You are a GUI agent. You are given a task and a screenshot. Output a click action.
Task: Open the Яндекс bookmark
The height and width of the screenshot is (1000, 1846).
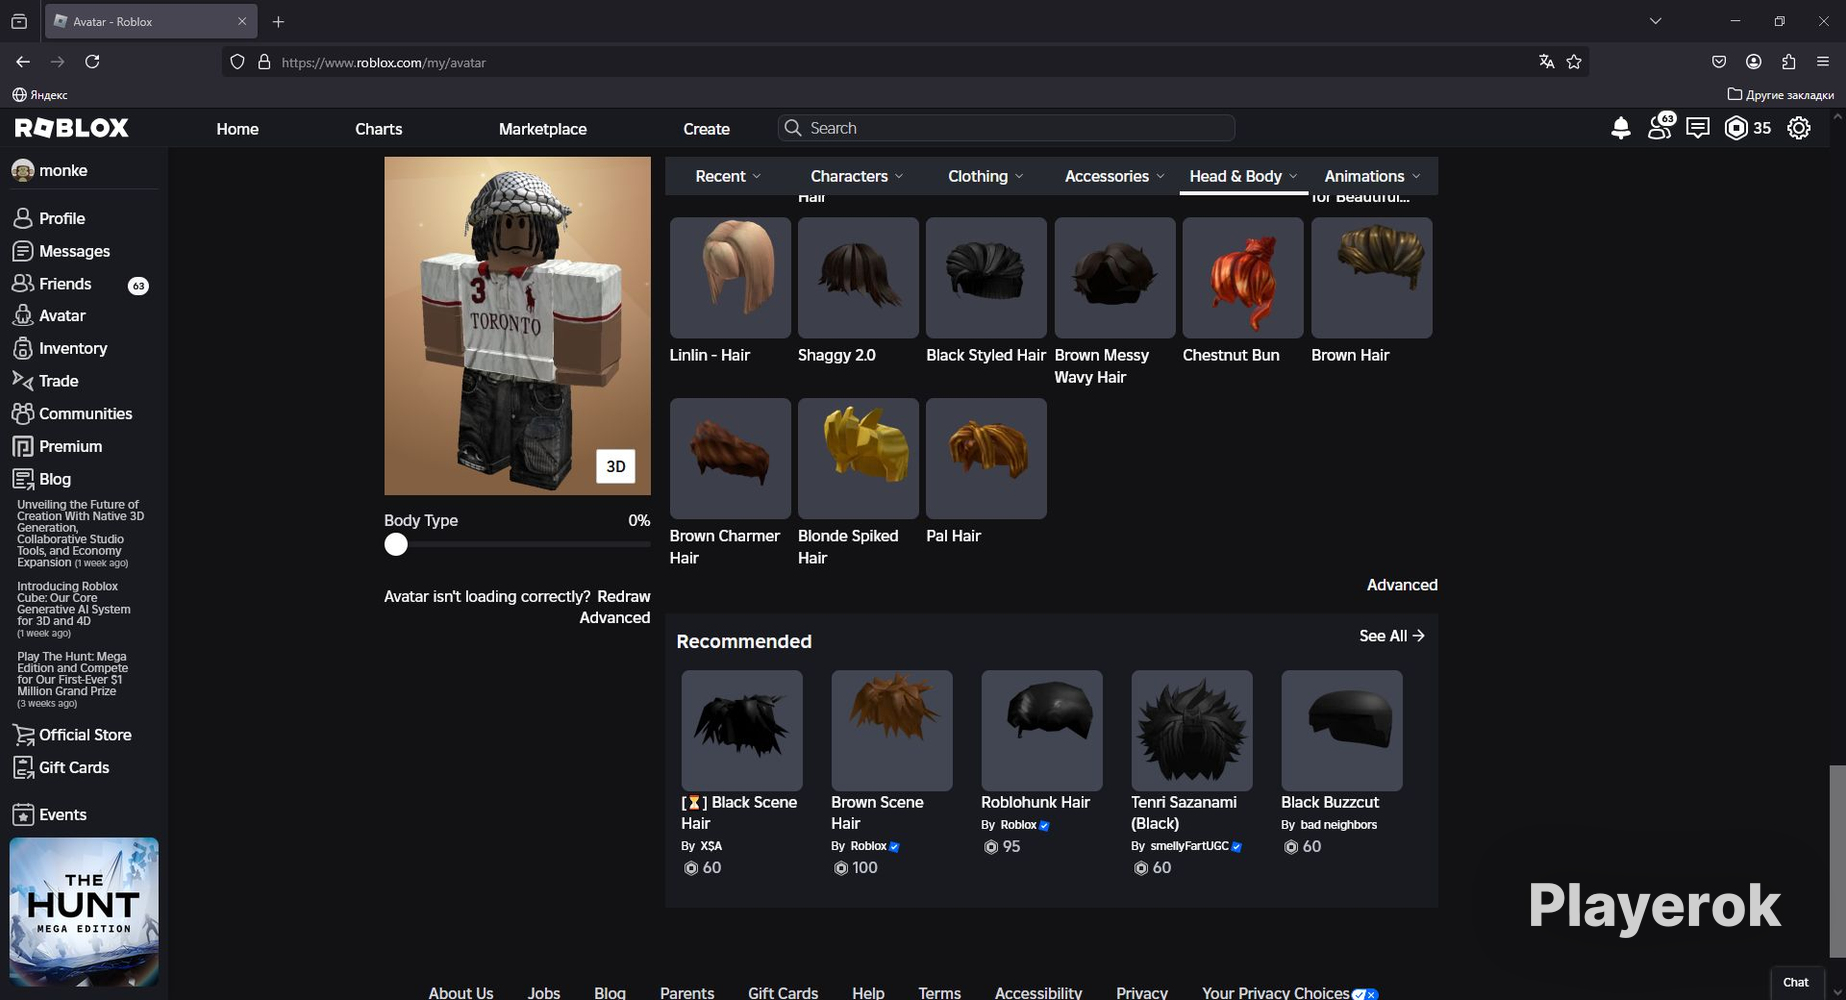coord(40,95)
